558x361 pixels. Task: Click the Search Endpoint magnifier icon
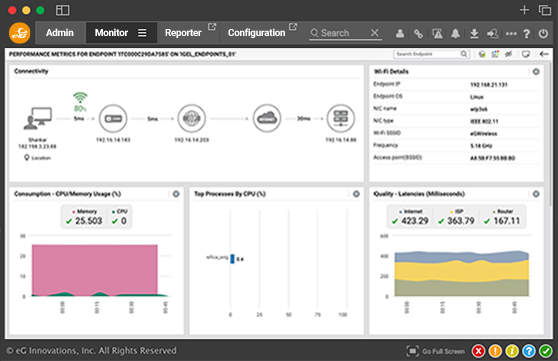click(464, 54)
